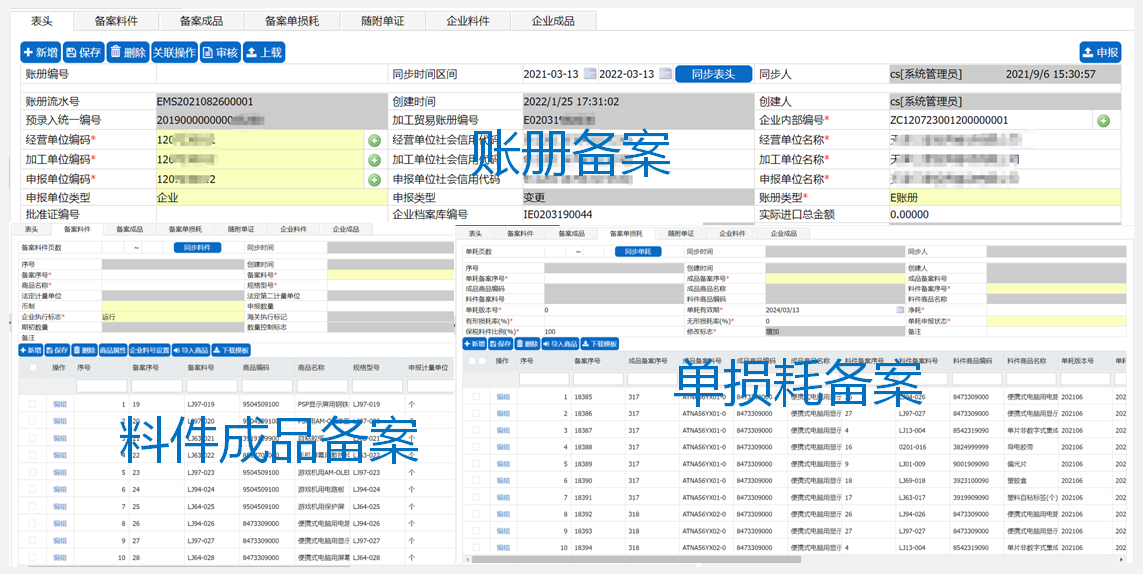Click 下载模板 in the 备案料件 panel toolbar
This screenshot has width=1143, height=574.
(x=230, y=350)
